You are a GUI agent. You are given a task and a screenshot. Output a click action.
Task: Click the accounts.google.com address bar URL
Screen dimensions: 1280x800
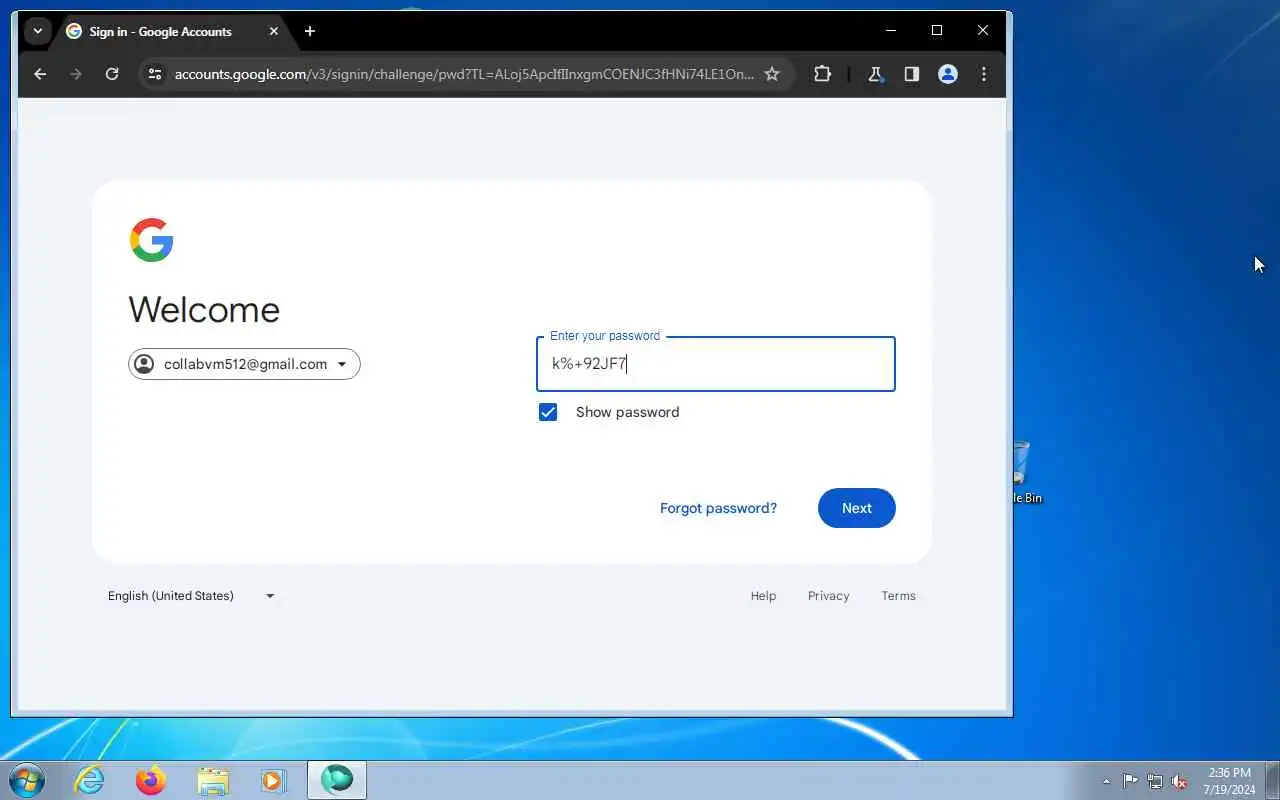coord(464,74)
